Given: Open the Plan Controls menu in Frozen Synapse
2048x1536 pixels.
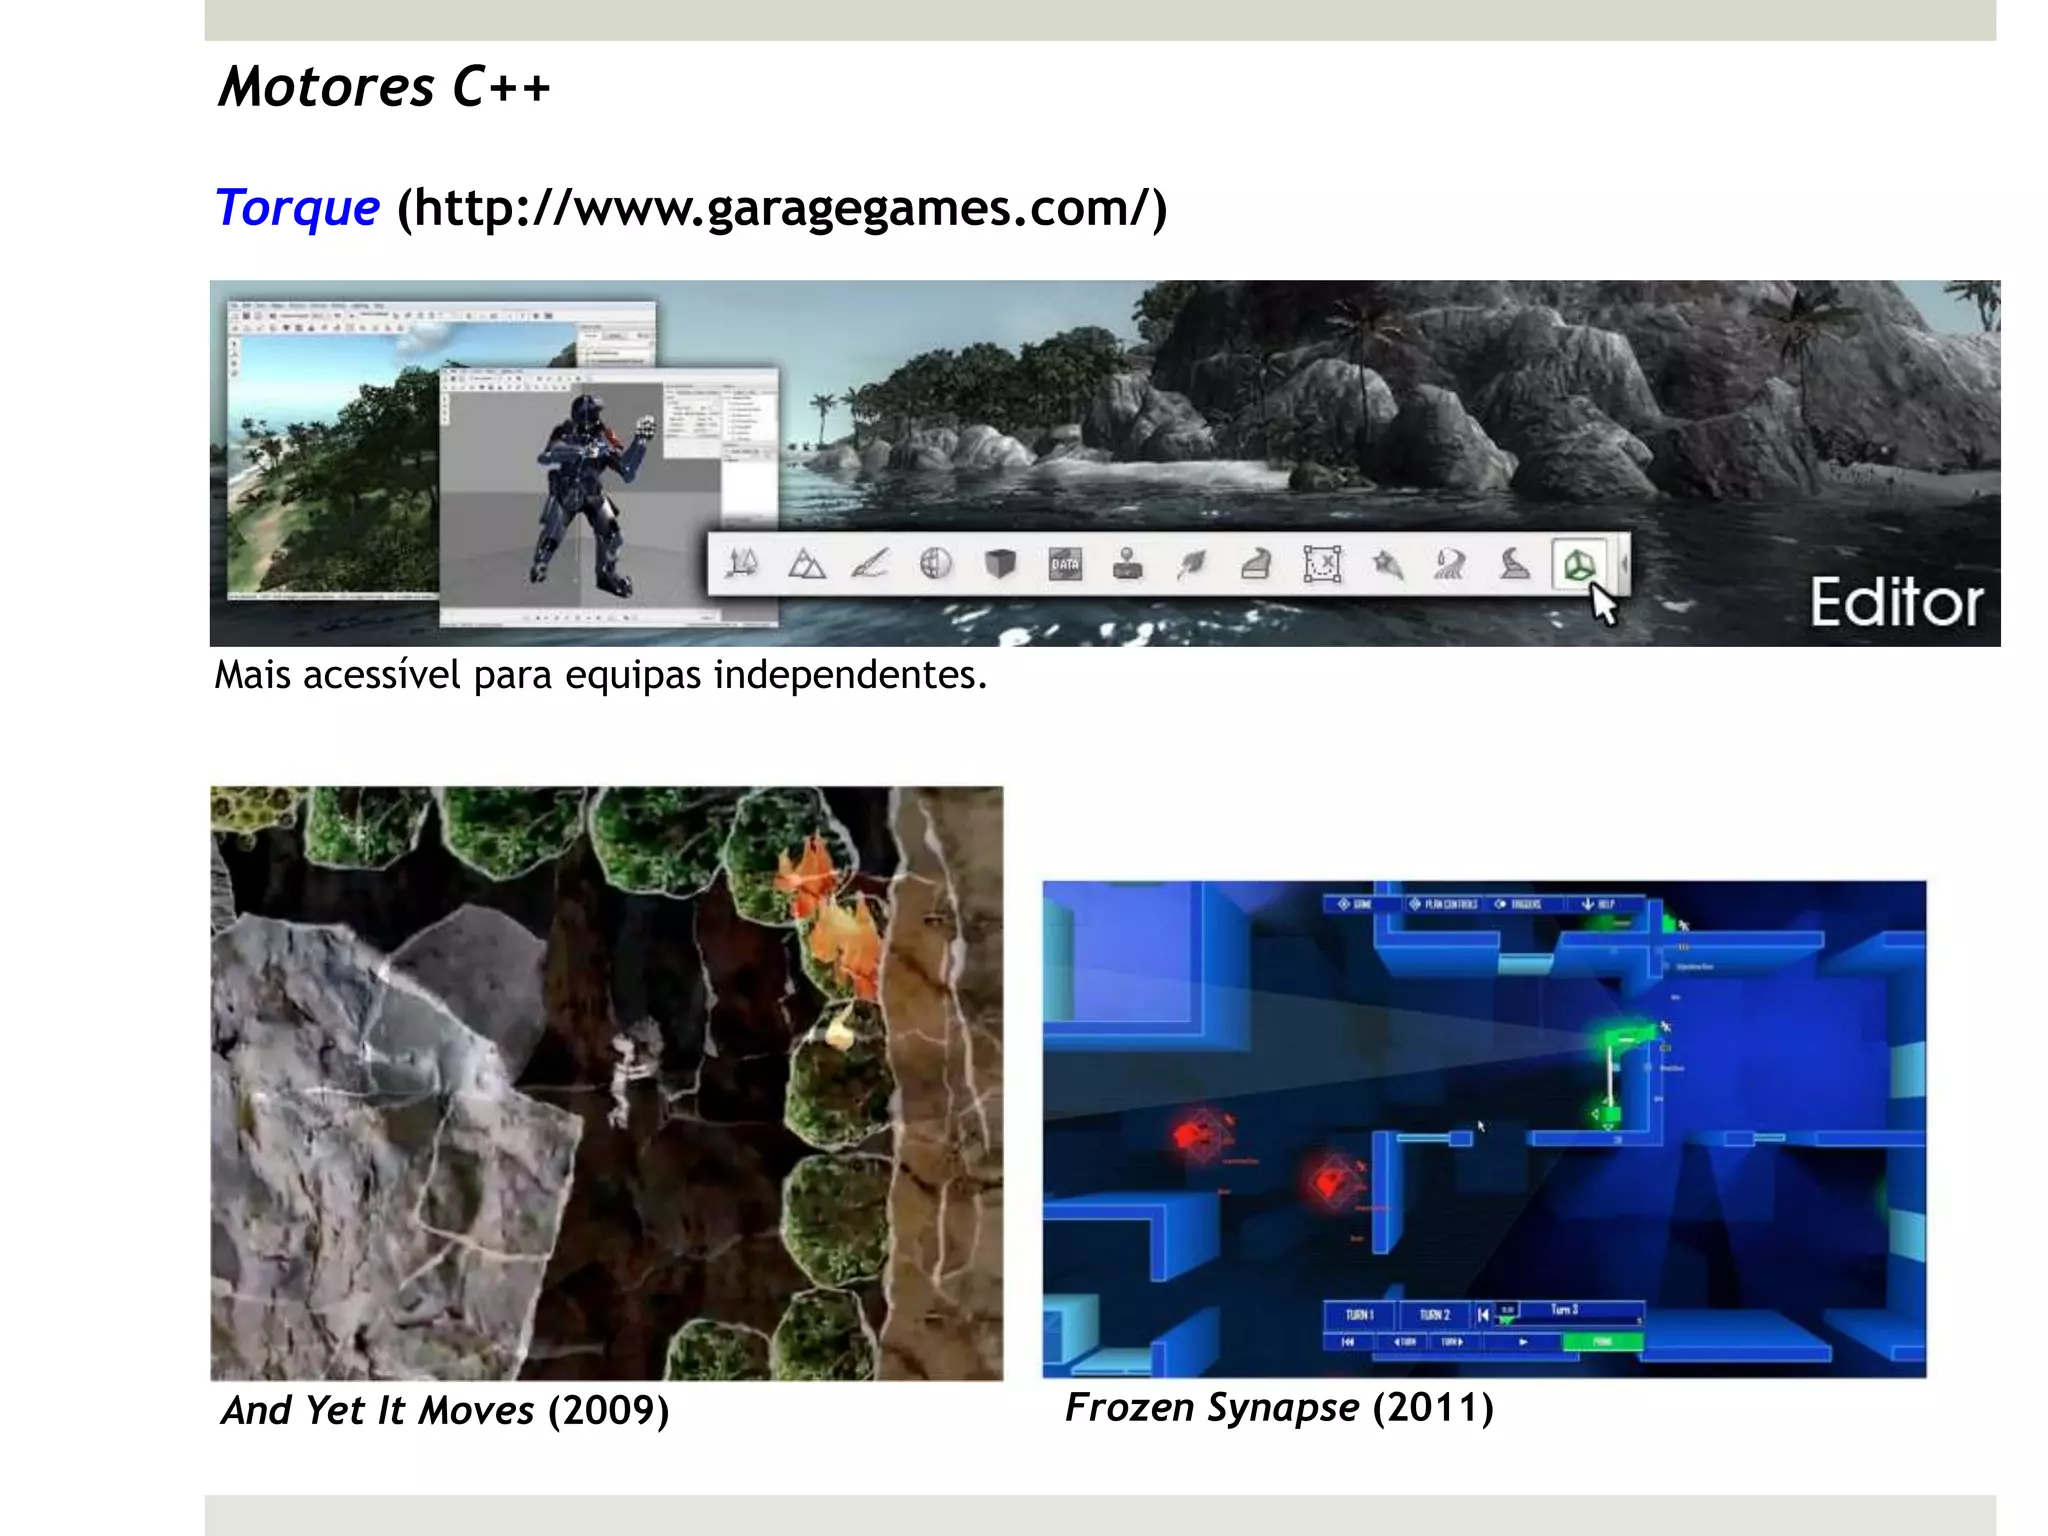Looking at the screenshot, I should pyautogui.click(x=1443, y=904).
